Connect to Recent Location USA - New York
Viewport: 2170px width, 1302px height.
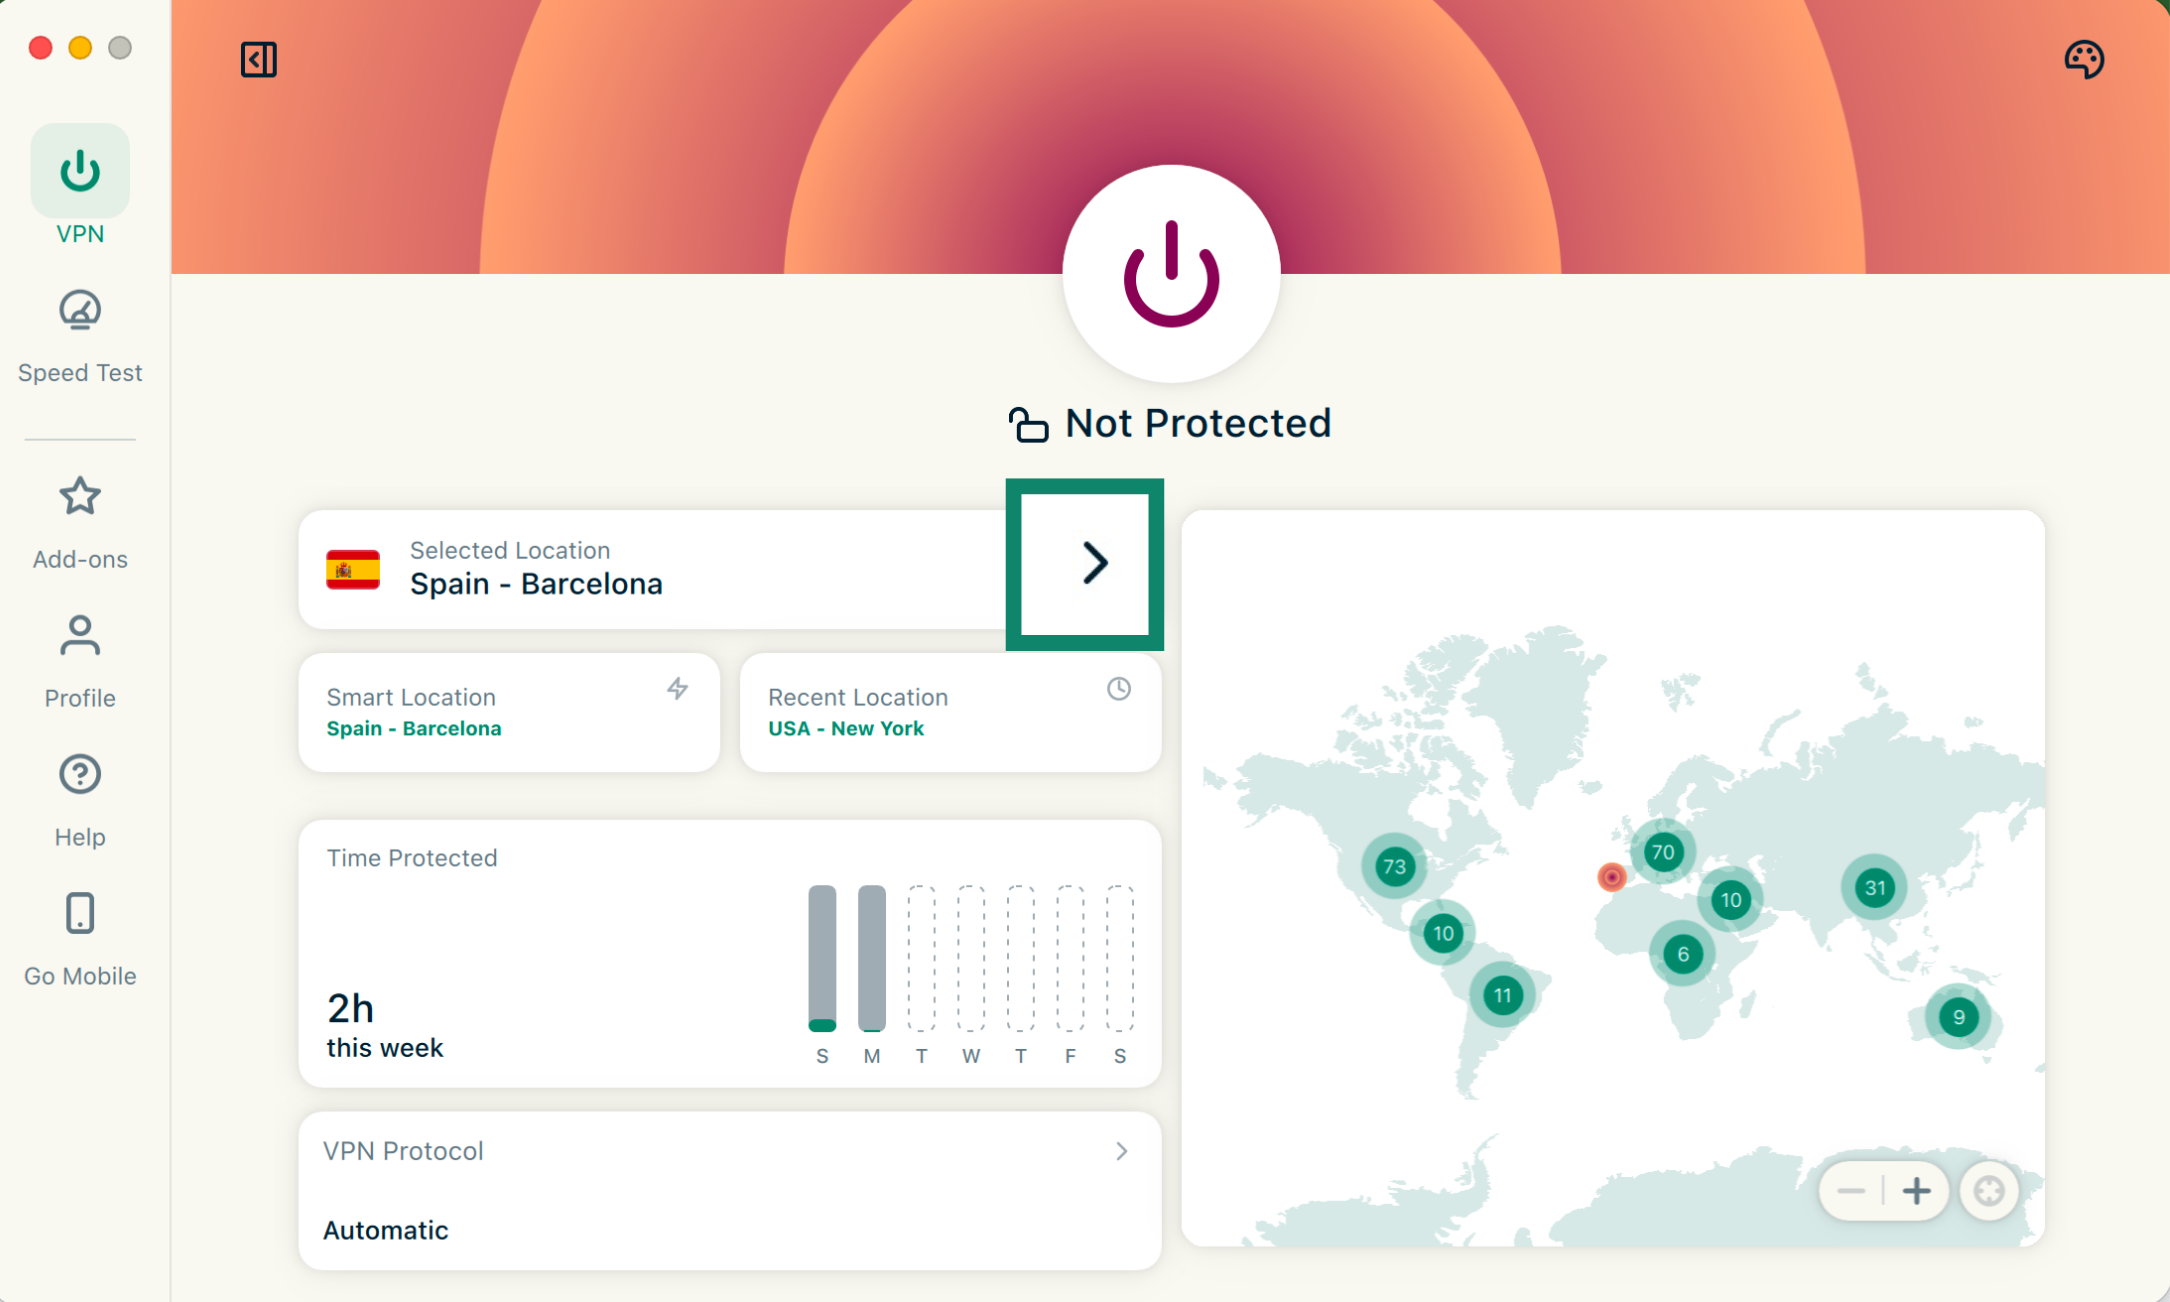(949, 712)
